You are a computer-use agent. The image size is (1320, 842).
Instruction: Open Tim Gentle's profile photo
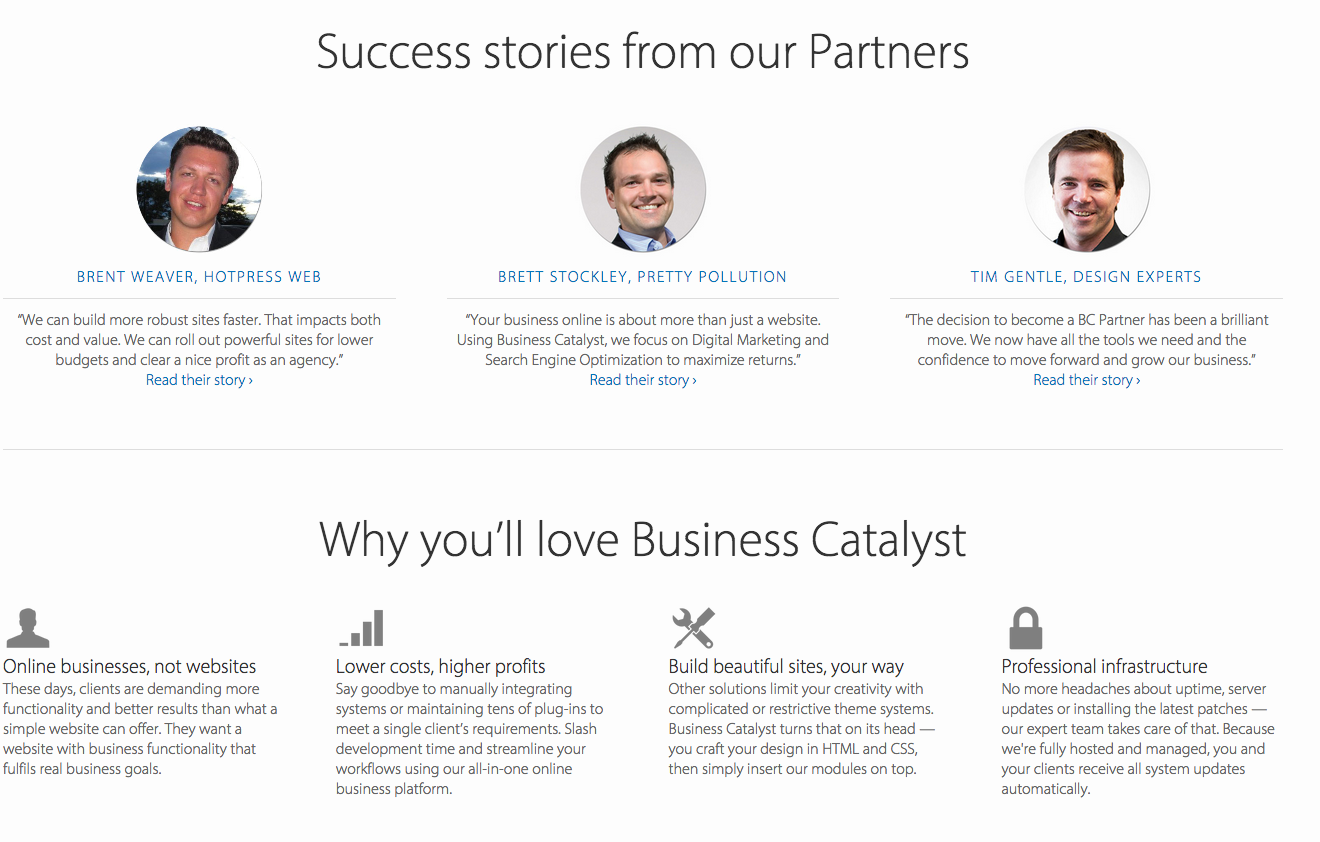coord(1087,189)
